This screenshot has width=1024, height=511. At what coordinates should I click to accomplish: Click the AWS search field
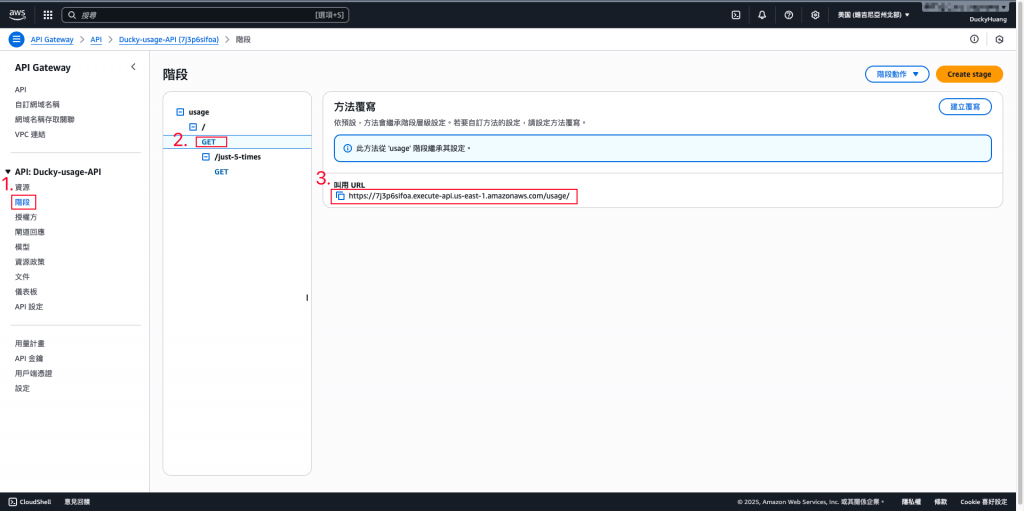coord(205,14)
